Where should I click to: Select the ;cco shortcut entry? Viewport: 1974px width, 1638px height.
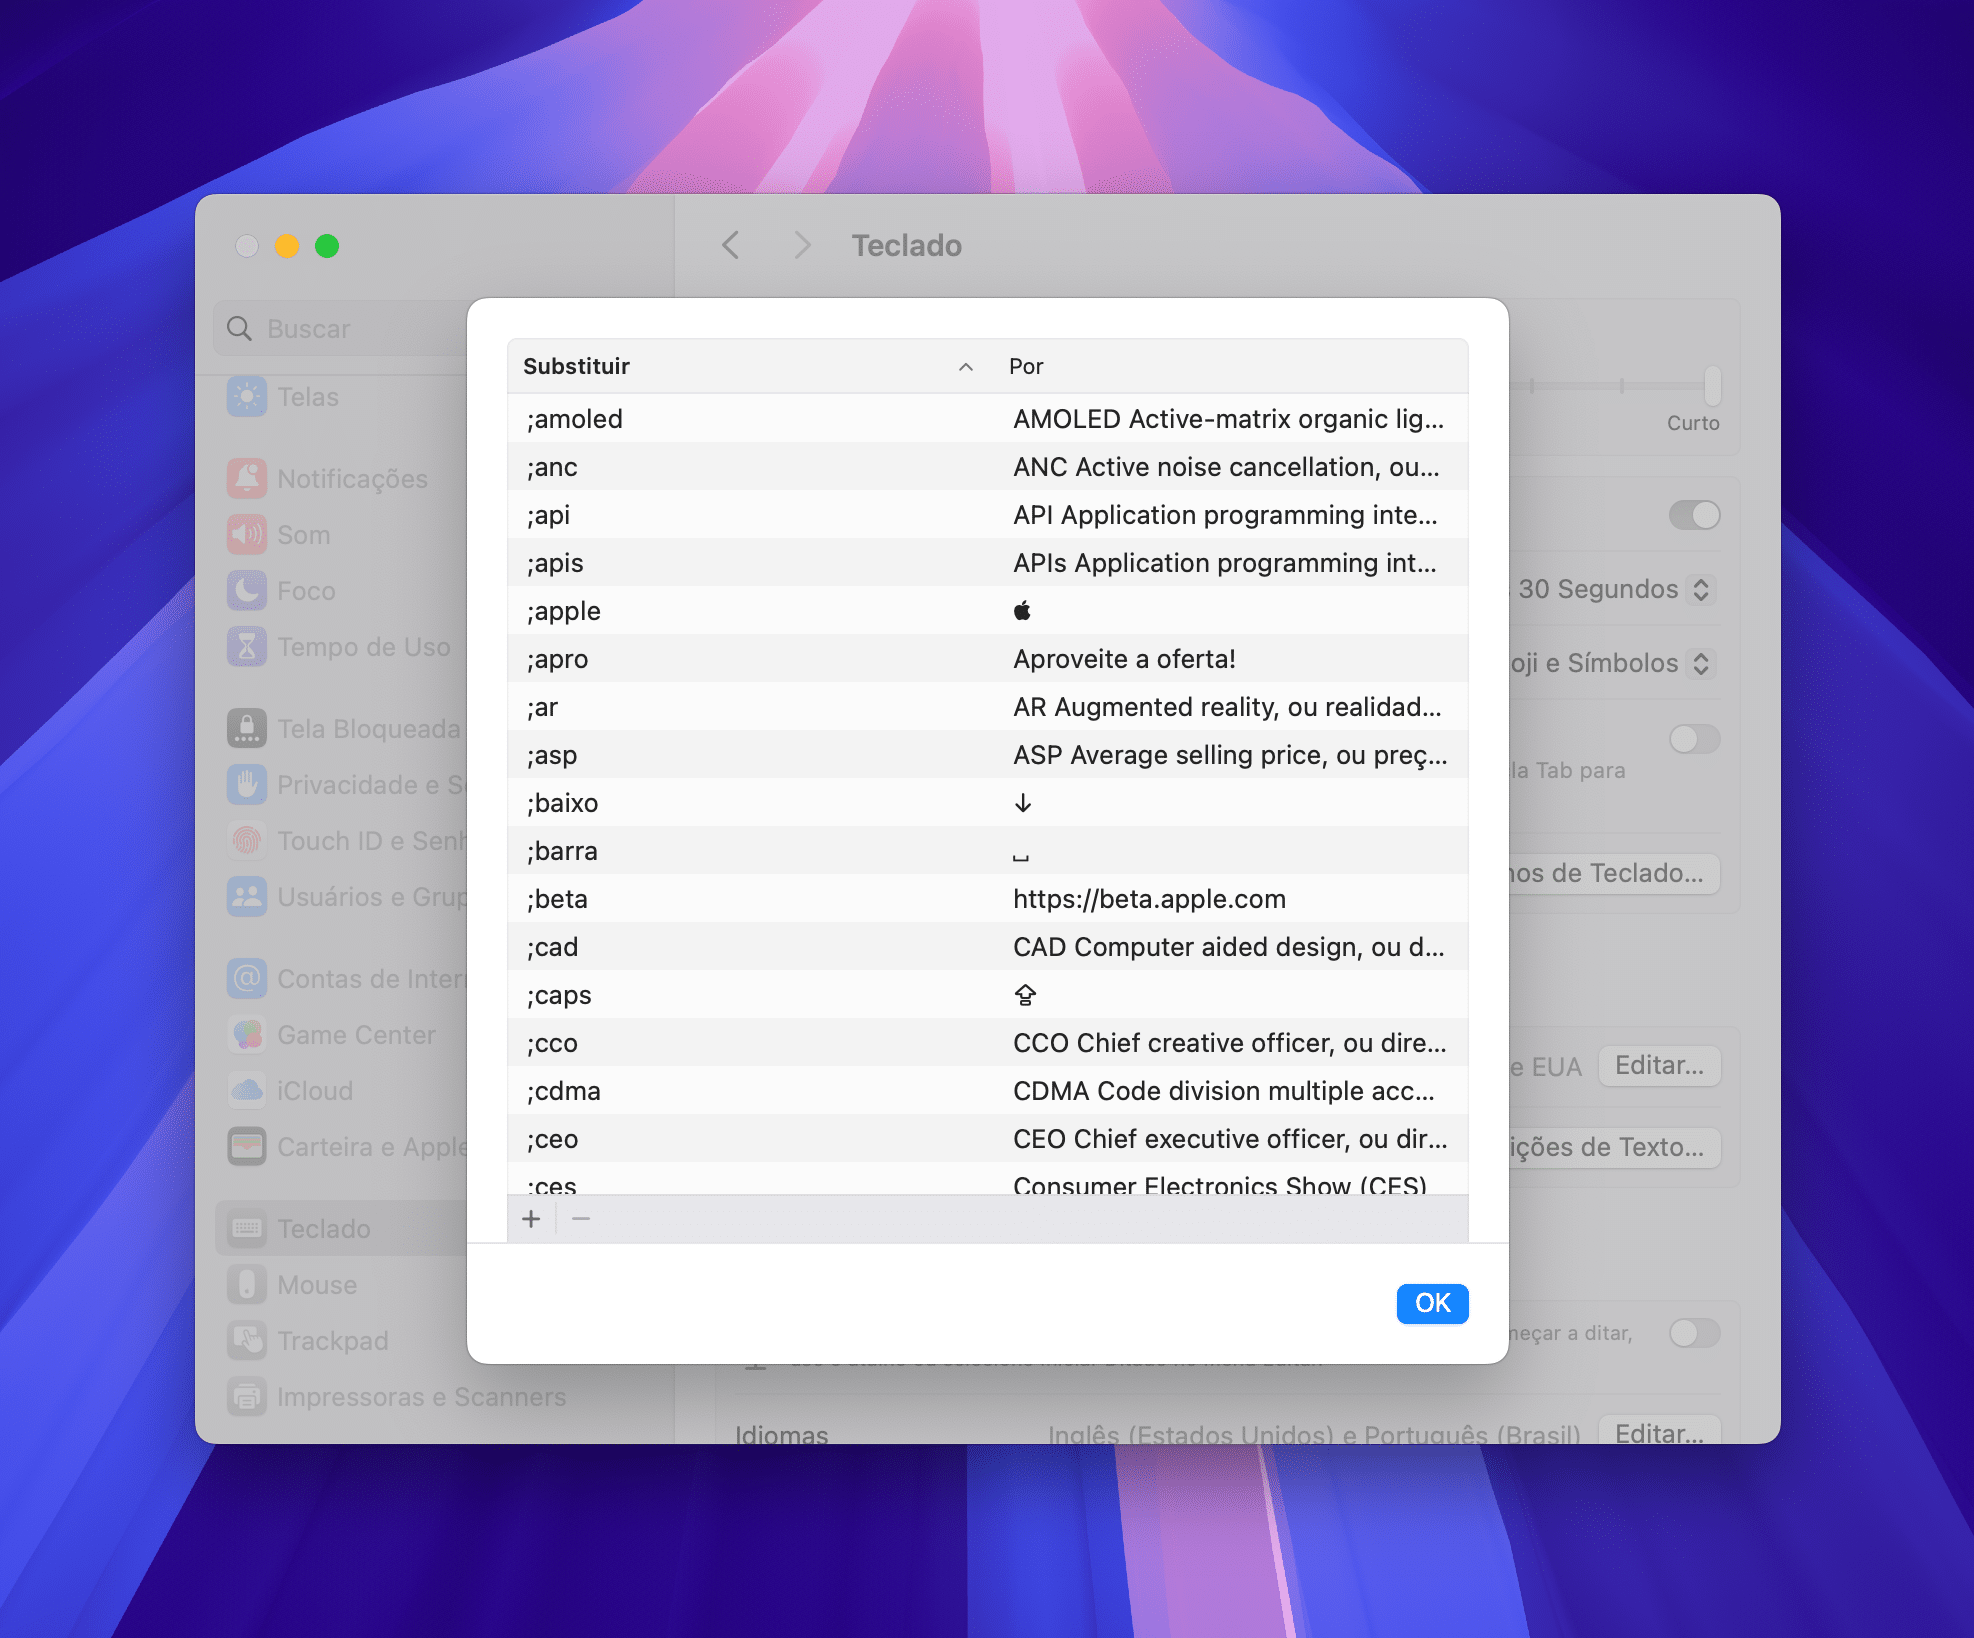pyautogui.click(x=552, y=1043)
